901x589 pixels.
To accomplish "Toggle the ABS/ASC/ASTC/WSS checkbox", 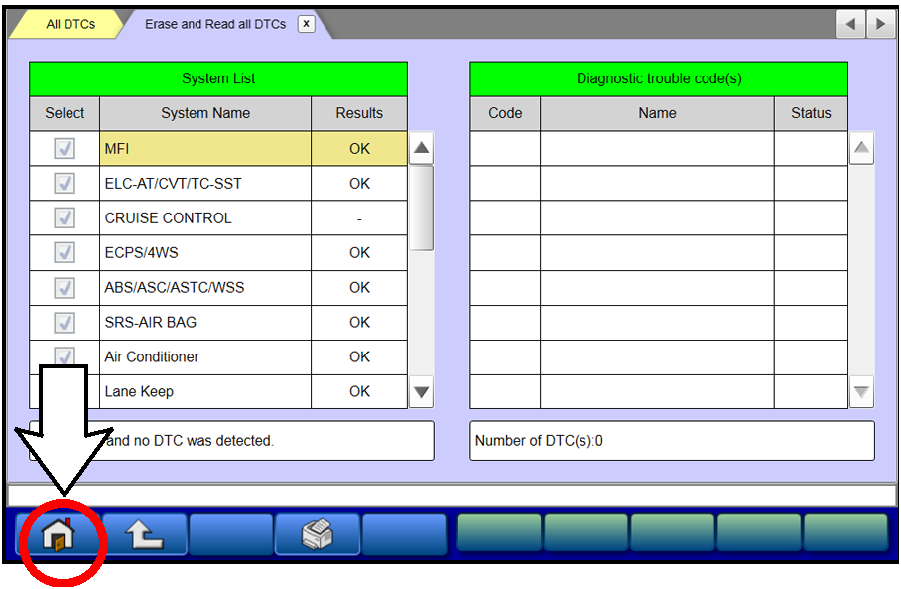I will (64, 288).
